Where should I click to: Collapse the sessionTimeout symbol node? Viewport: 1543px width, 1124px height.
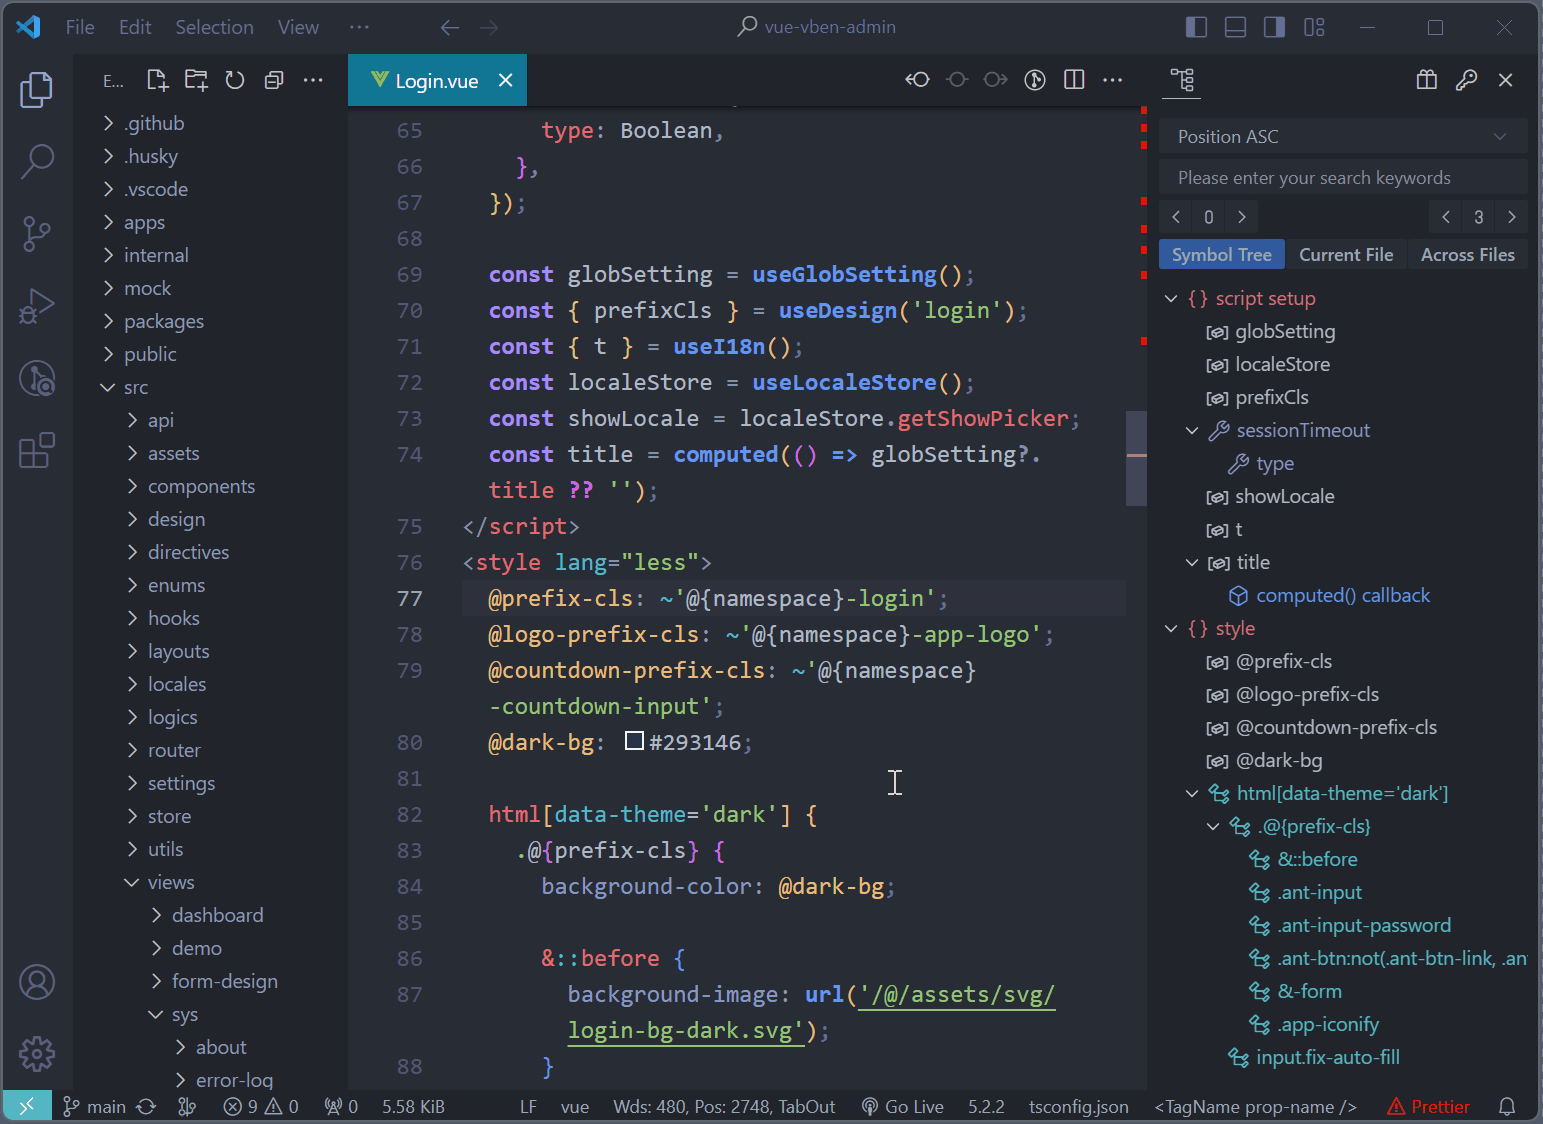coord(1192,431)
